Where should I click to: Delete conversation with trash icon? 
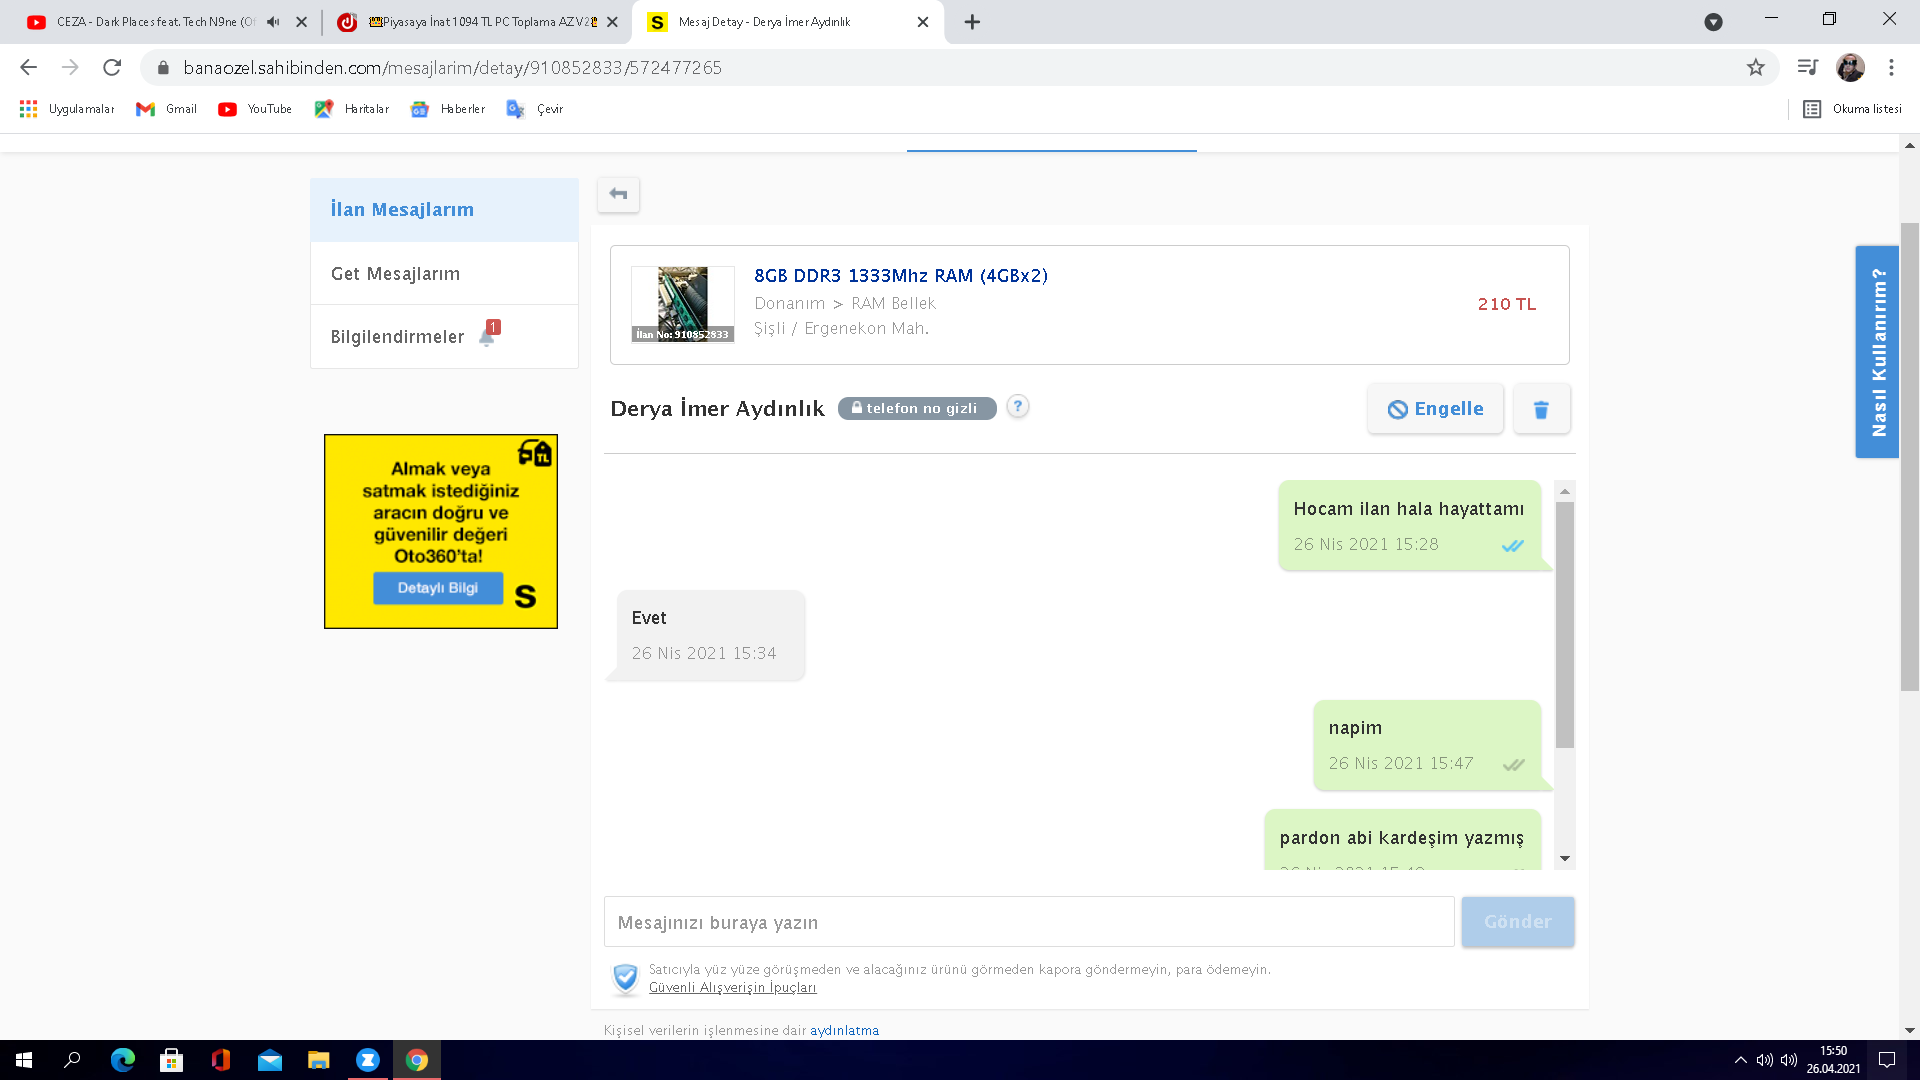1541,409
